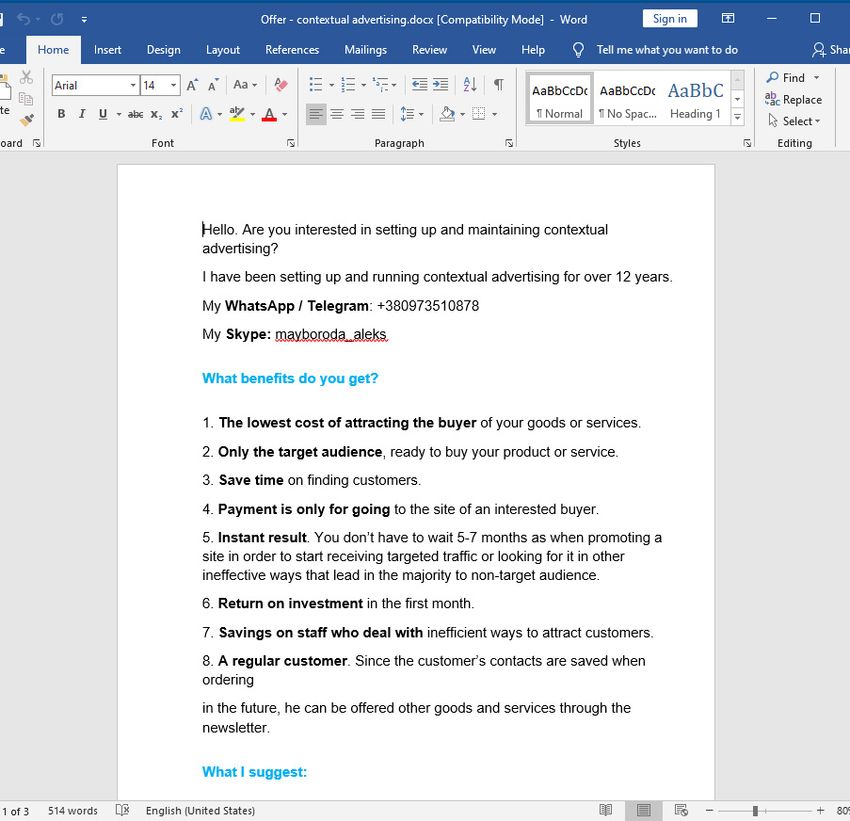Open the Underline style dropdown arrow
Image resolution: width=850 pixels, height=821 pixels.
(x=118, y=114)
